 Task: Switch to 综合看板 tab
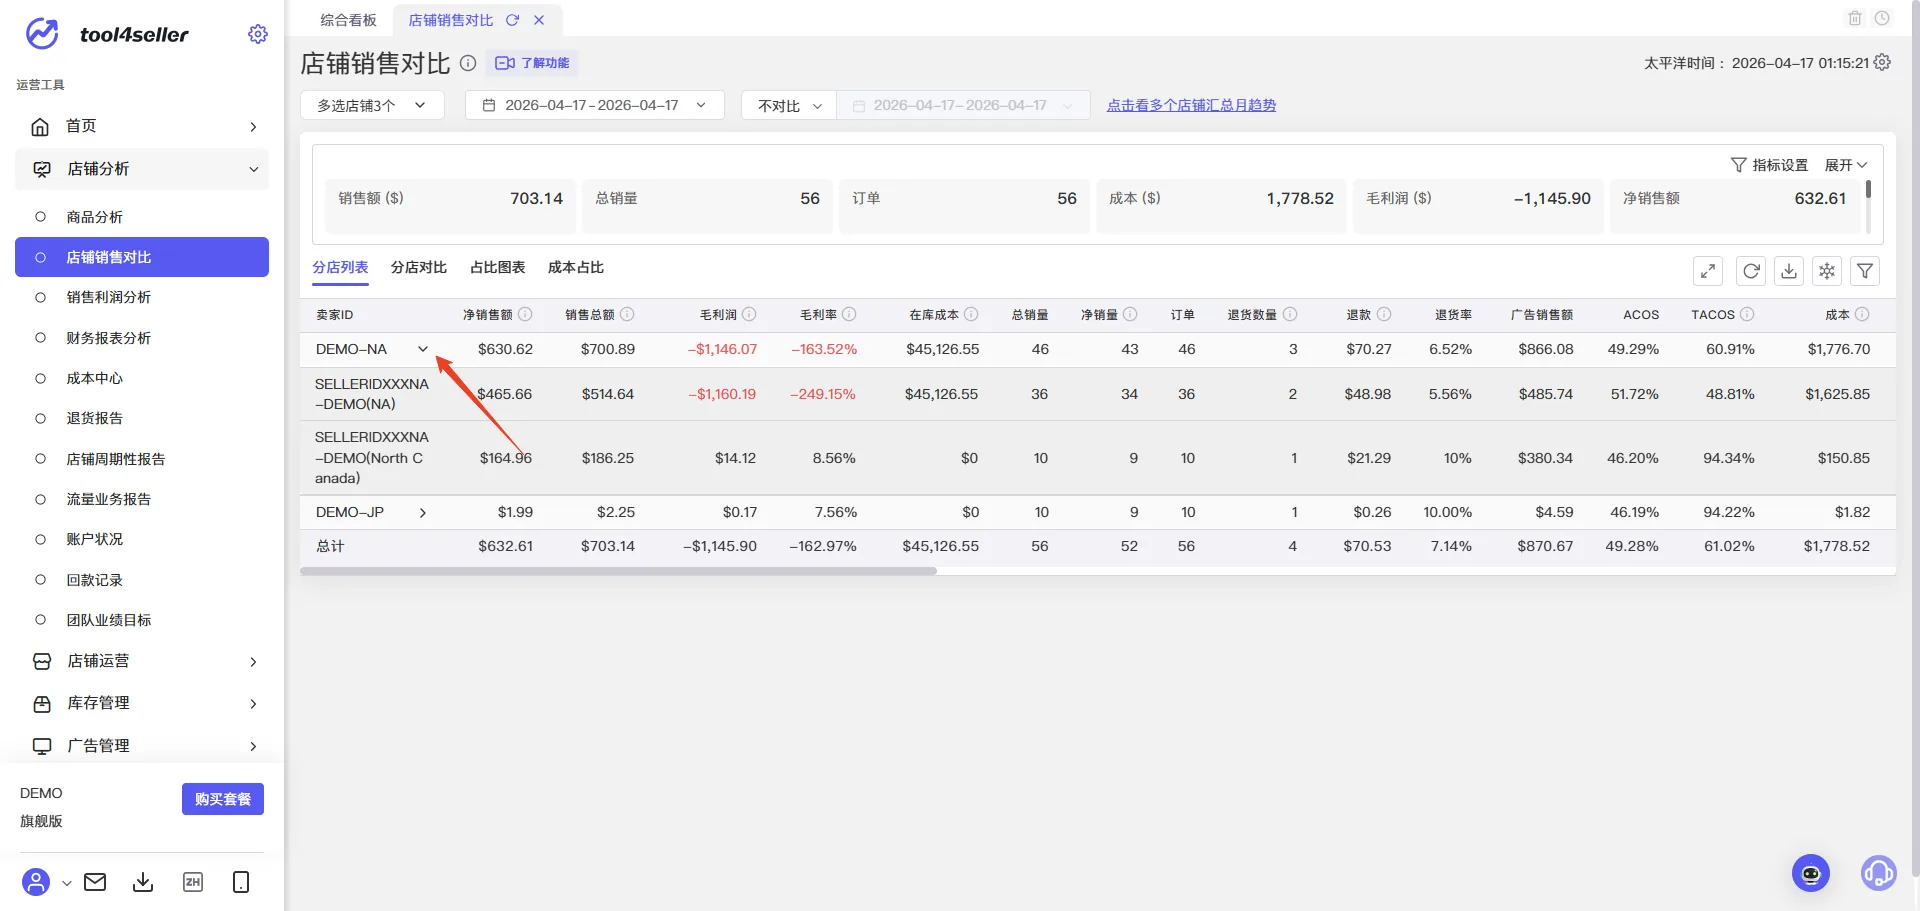[x=348, y=20]
